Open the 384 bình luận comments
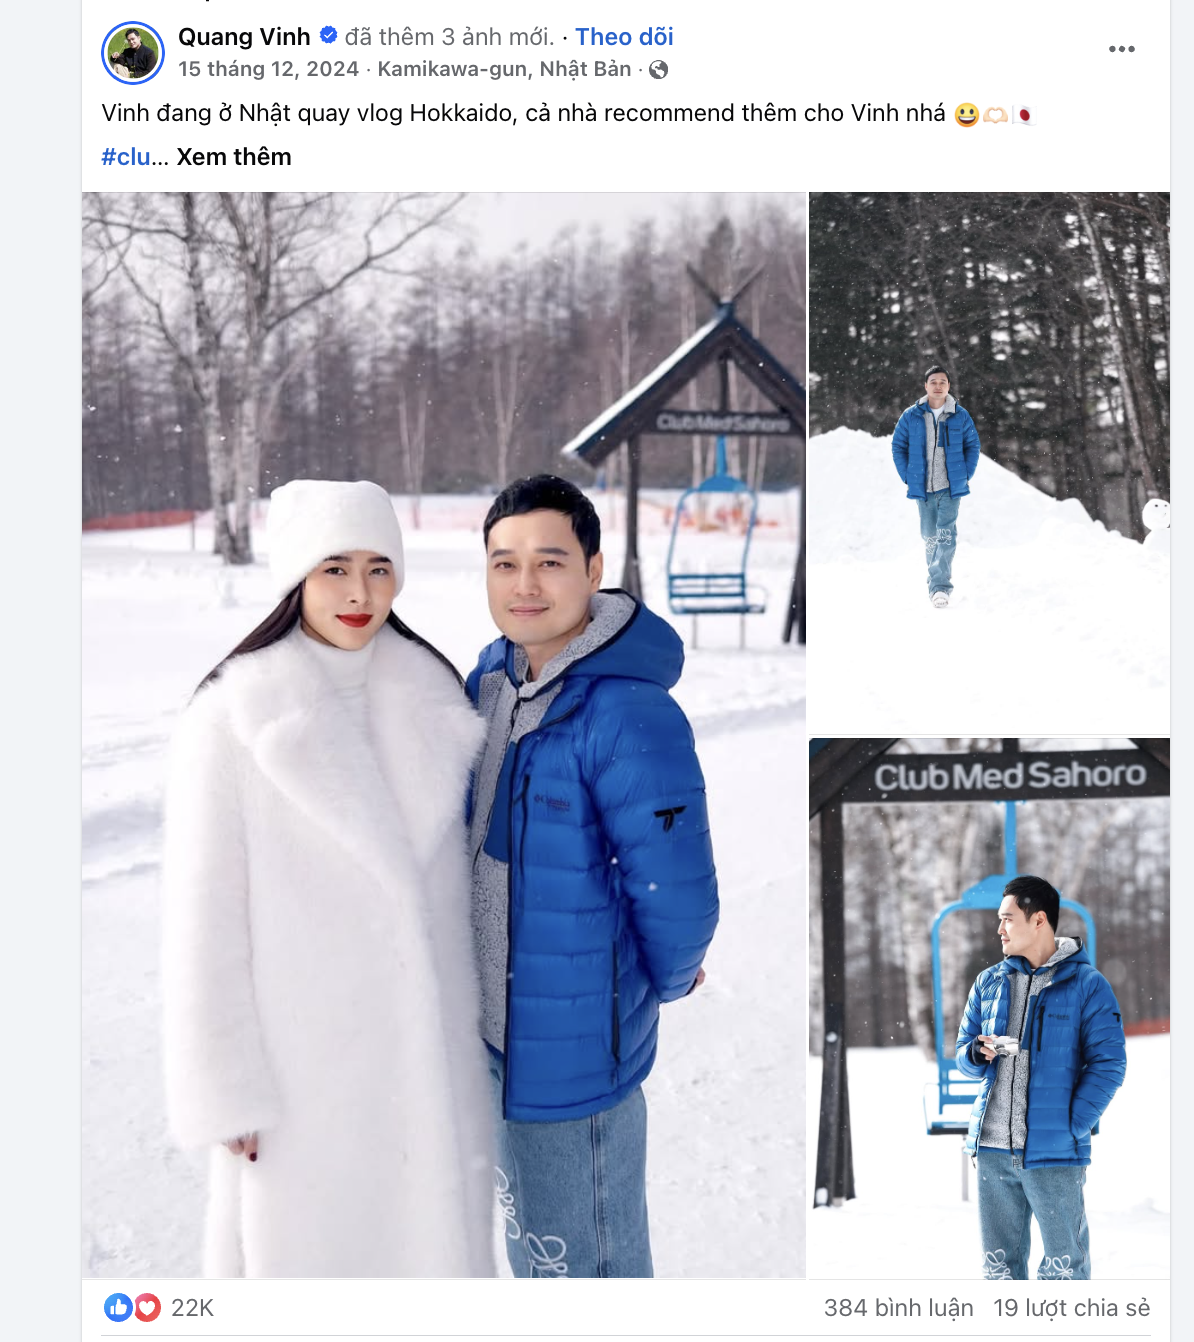1194x1342 pixels. pos(898,1308)
